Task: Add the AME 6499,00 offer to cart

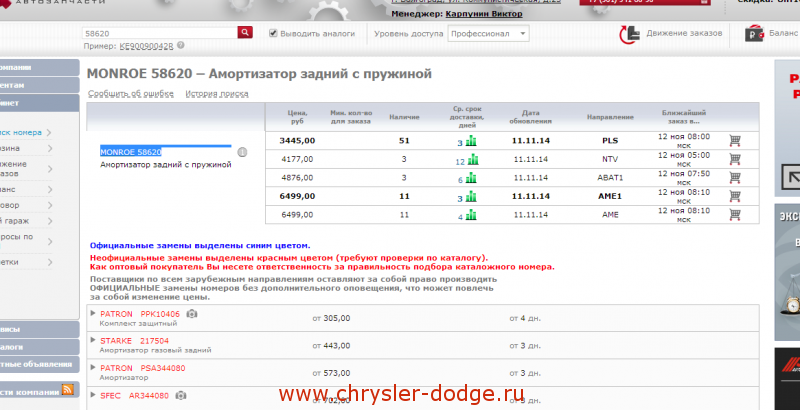Action: [735, 215]
